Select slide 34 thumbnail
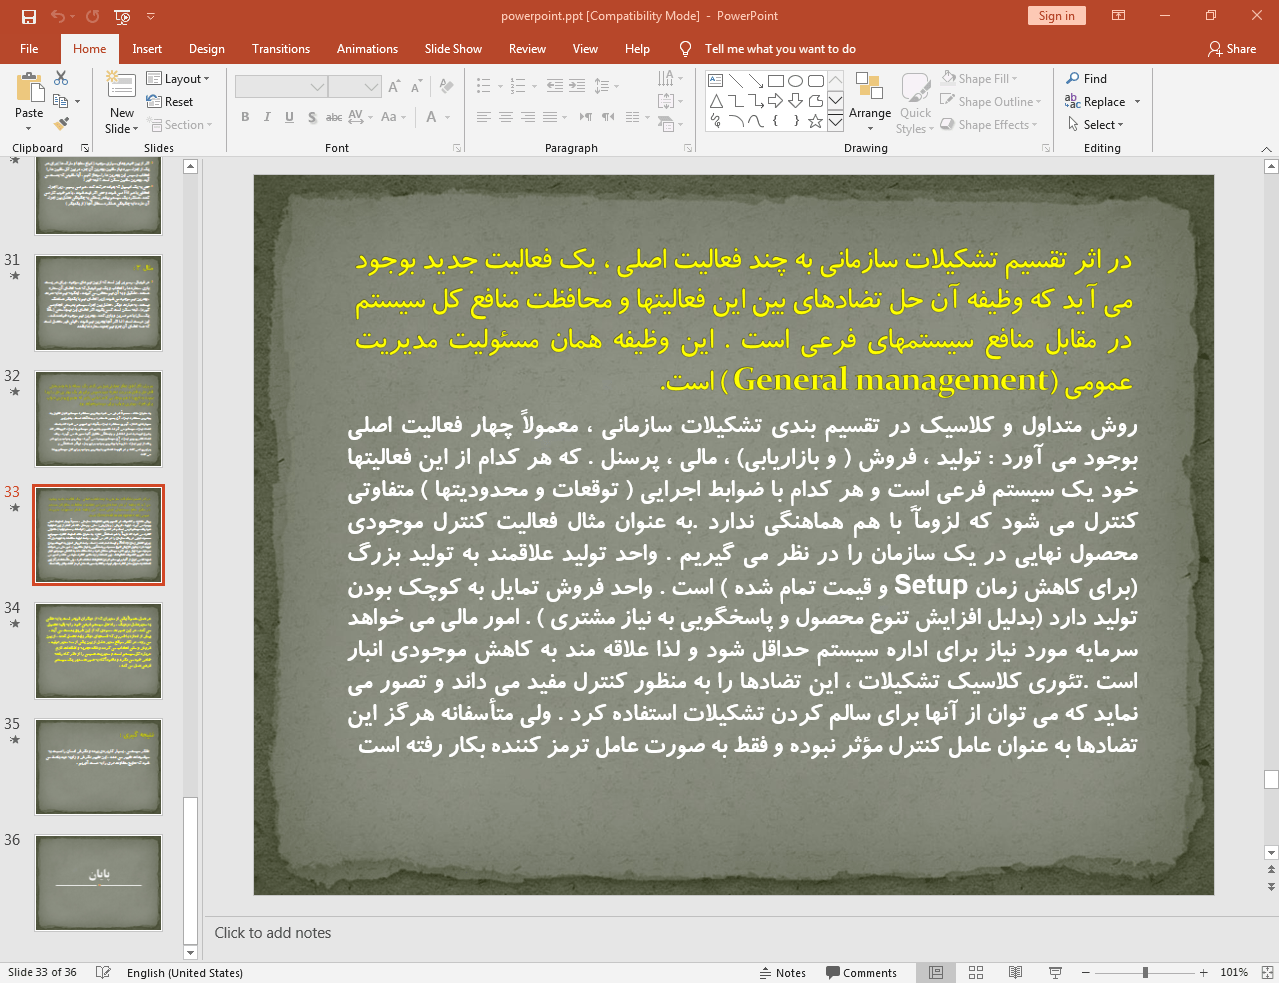Viewport: 1279px width, 983px height. tap(98, 651)
